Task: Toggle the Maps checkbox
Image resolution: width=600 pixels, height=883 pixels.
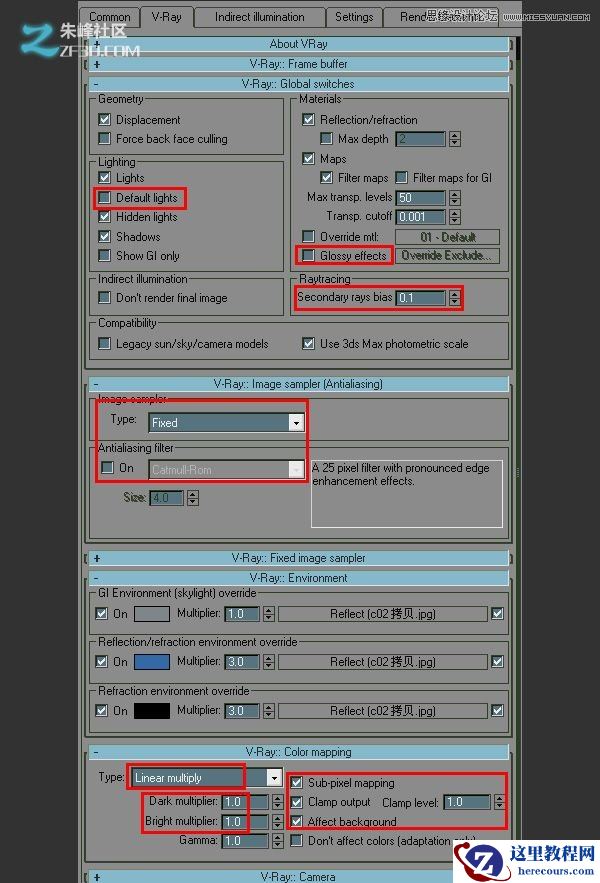Action: click(308, 159)
